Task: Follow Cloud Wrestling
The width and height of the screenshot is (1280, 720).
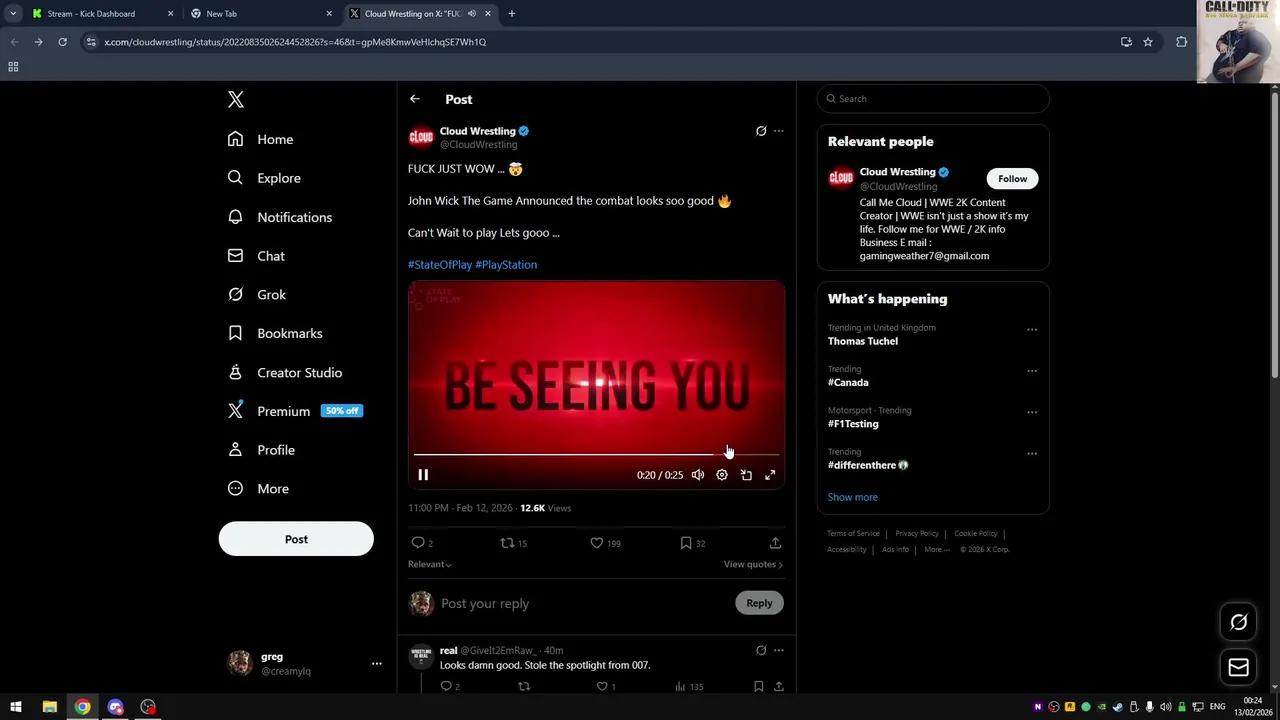Action: pyautogui.click(x=1012, y=179)
